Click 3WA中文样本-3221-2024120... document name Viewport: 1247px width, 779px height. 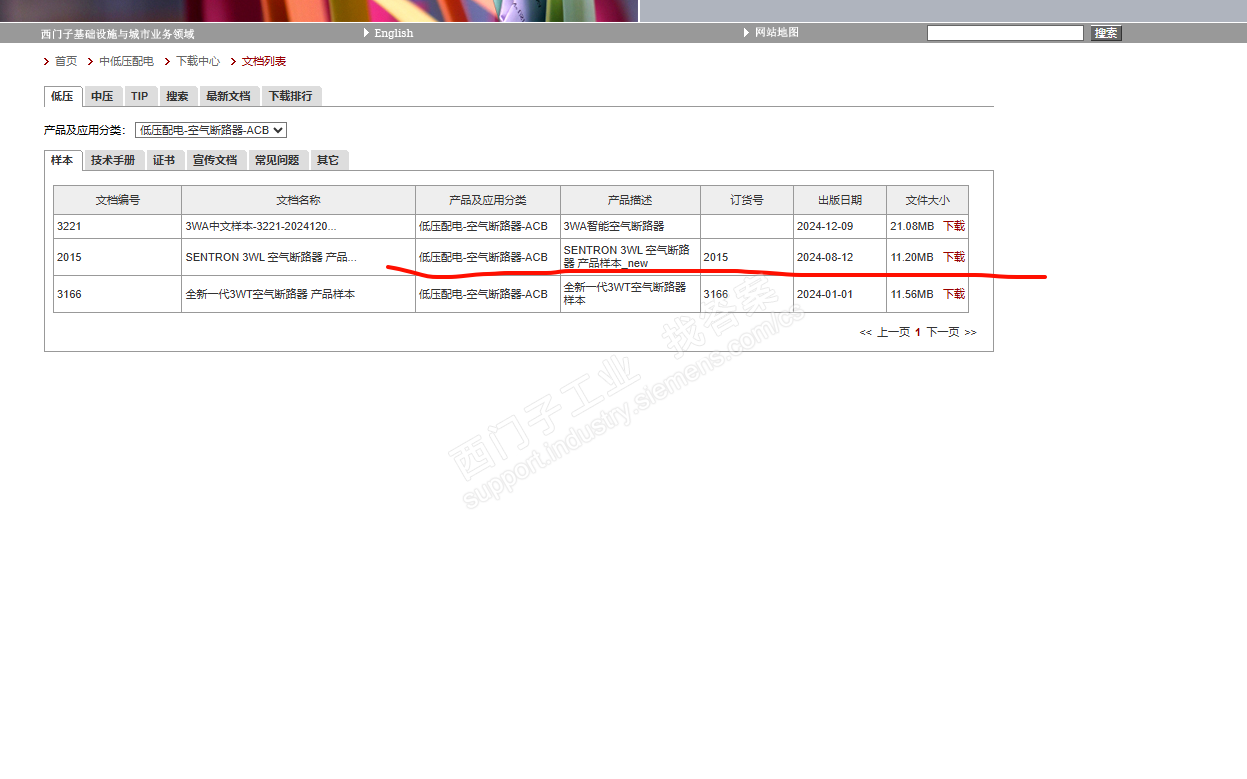click(261, 226)
